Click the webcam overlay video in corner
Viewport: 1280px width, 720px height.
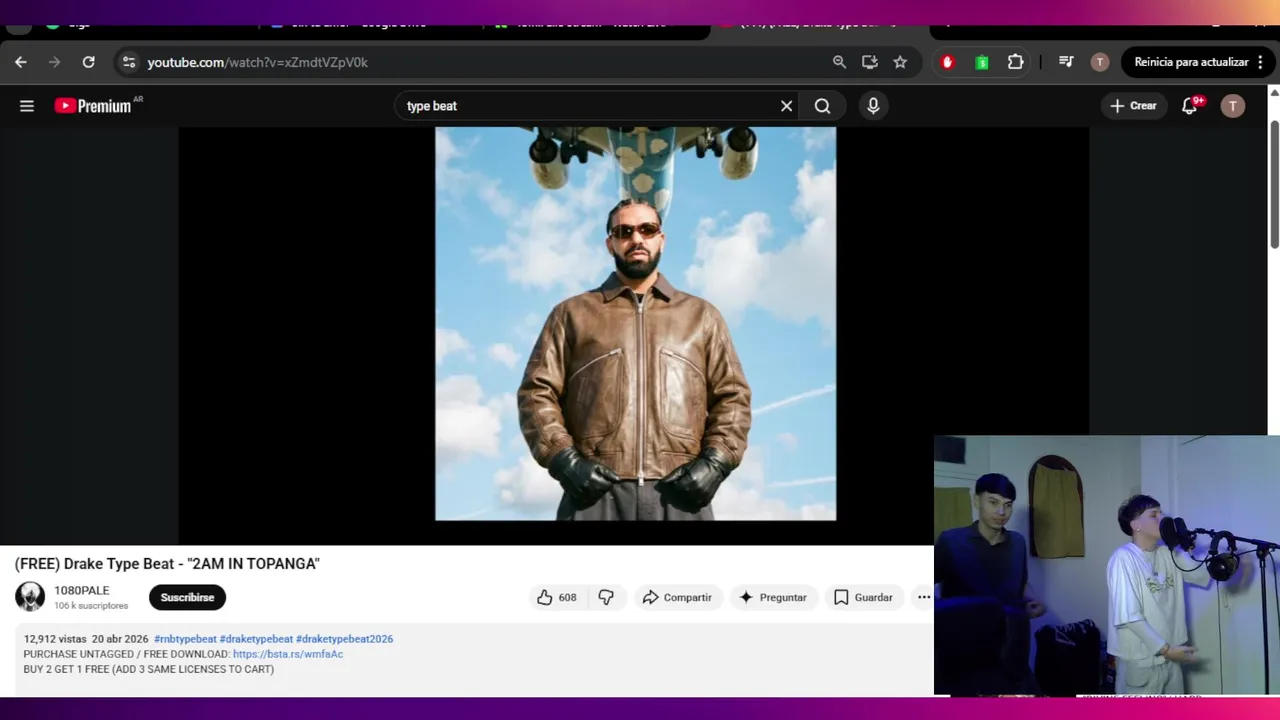pyautogui.click(x=1107, y=565)
